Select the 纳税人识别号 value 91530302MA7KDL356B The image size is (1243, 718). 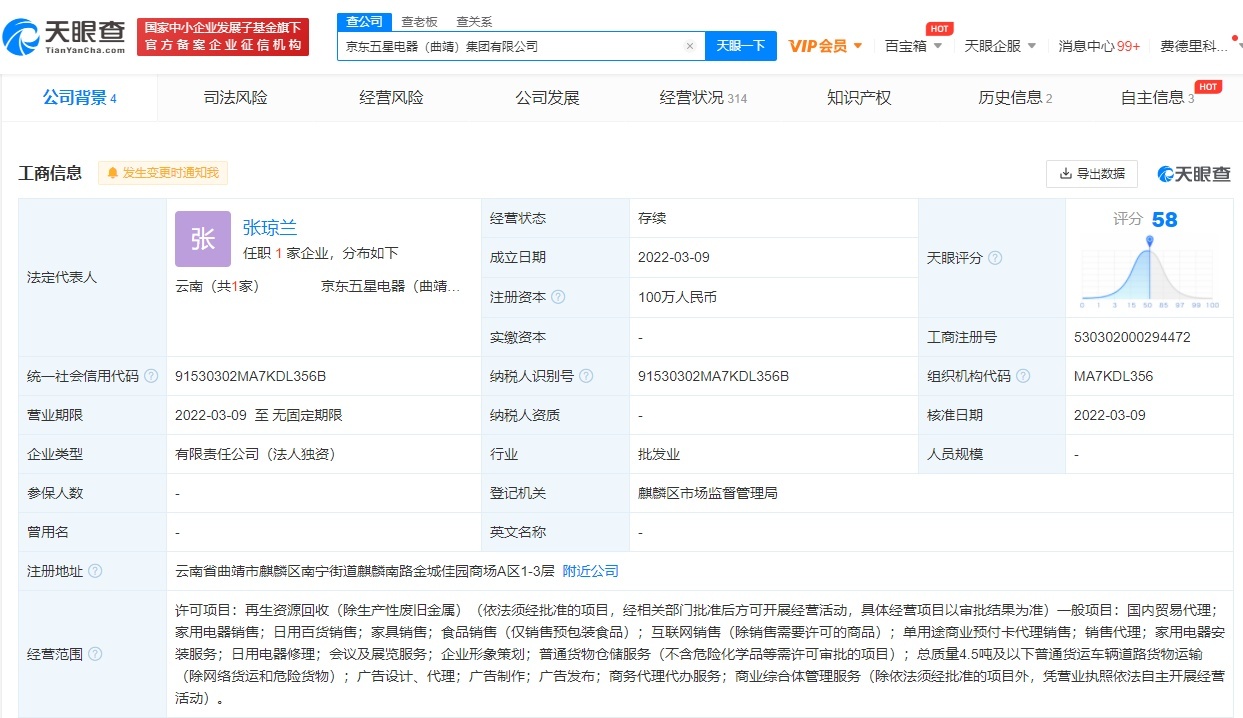[714, 376]
